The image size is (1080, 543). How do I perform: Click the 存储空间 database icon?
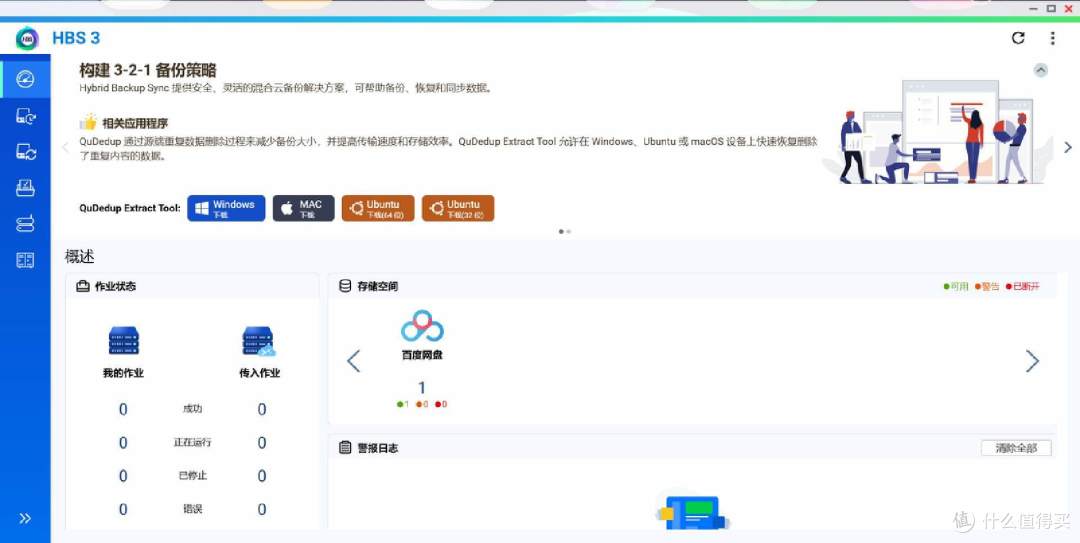[345, 286]
